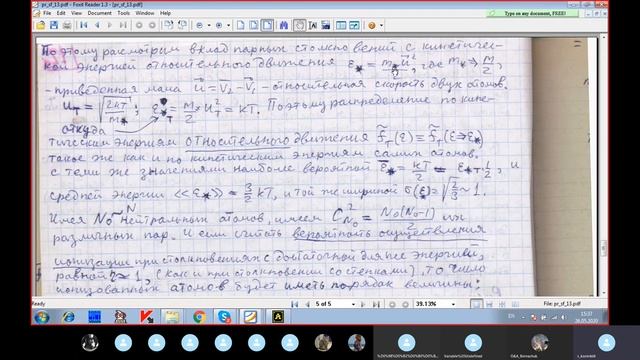Toggle continuous page layout in status bar
640x360 pixels.
tap(489, 304)
